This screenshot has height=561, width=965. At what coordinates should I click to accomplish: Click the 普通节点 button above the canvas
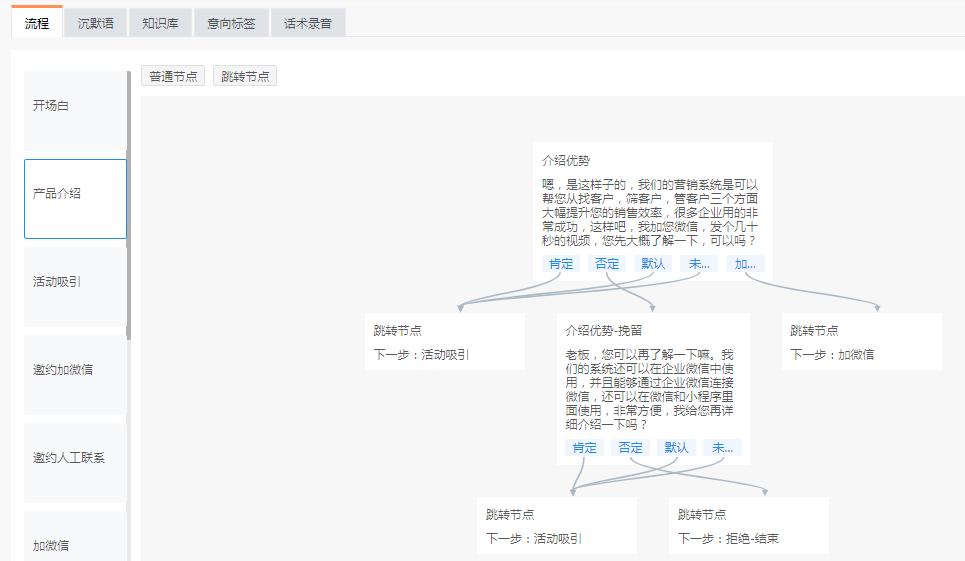pos(173,76)
